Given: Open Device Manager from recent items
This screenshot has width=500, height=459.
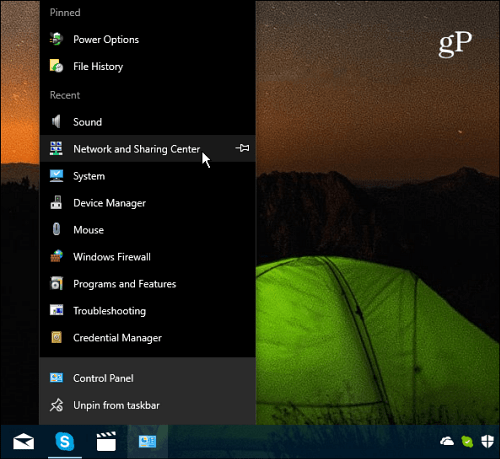Looking at the screenshot, I should tap(147, 203).
